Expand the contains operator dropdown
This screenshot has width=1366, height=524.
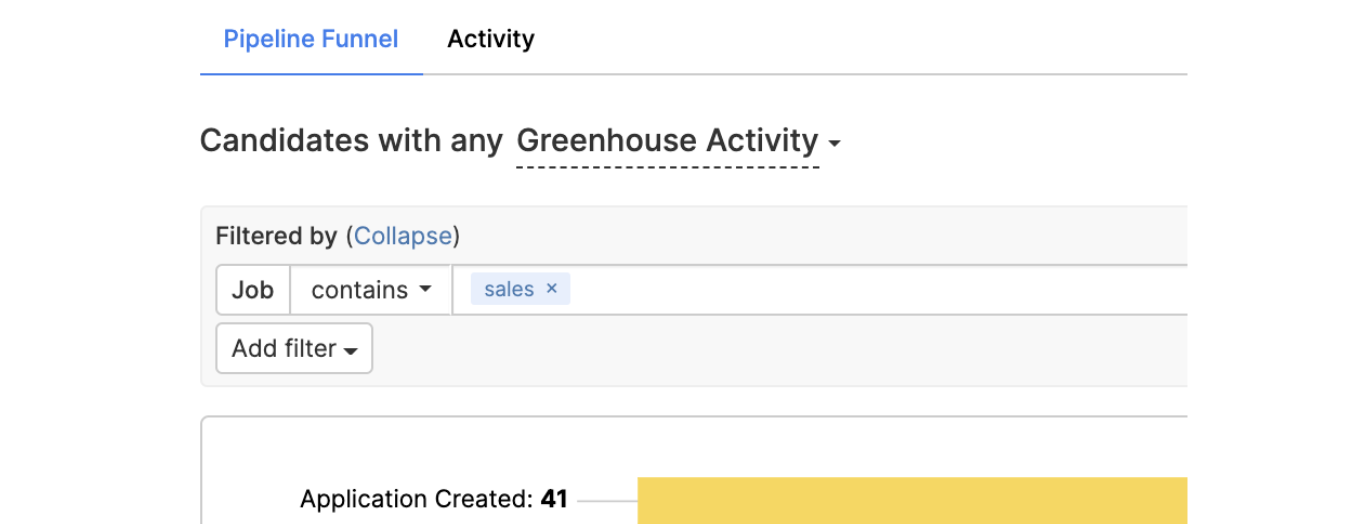(371, 290)
